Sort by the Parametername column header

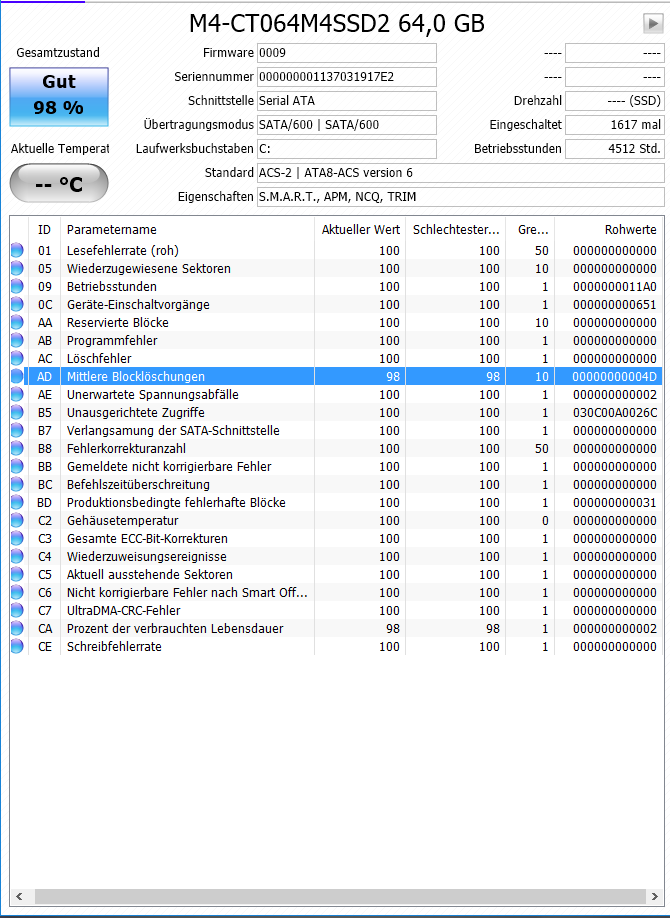(187, 230)
